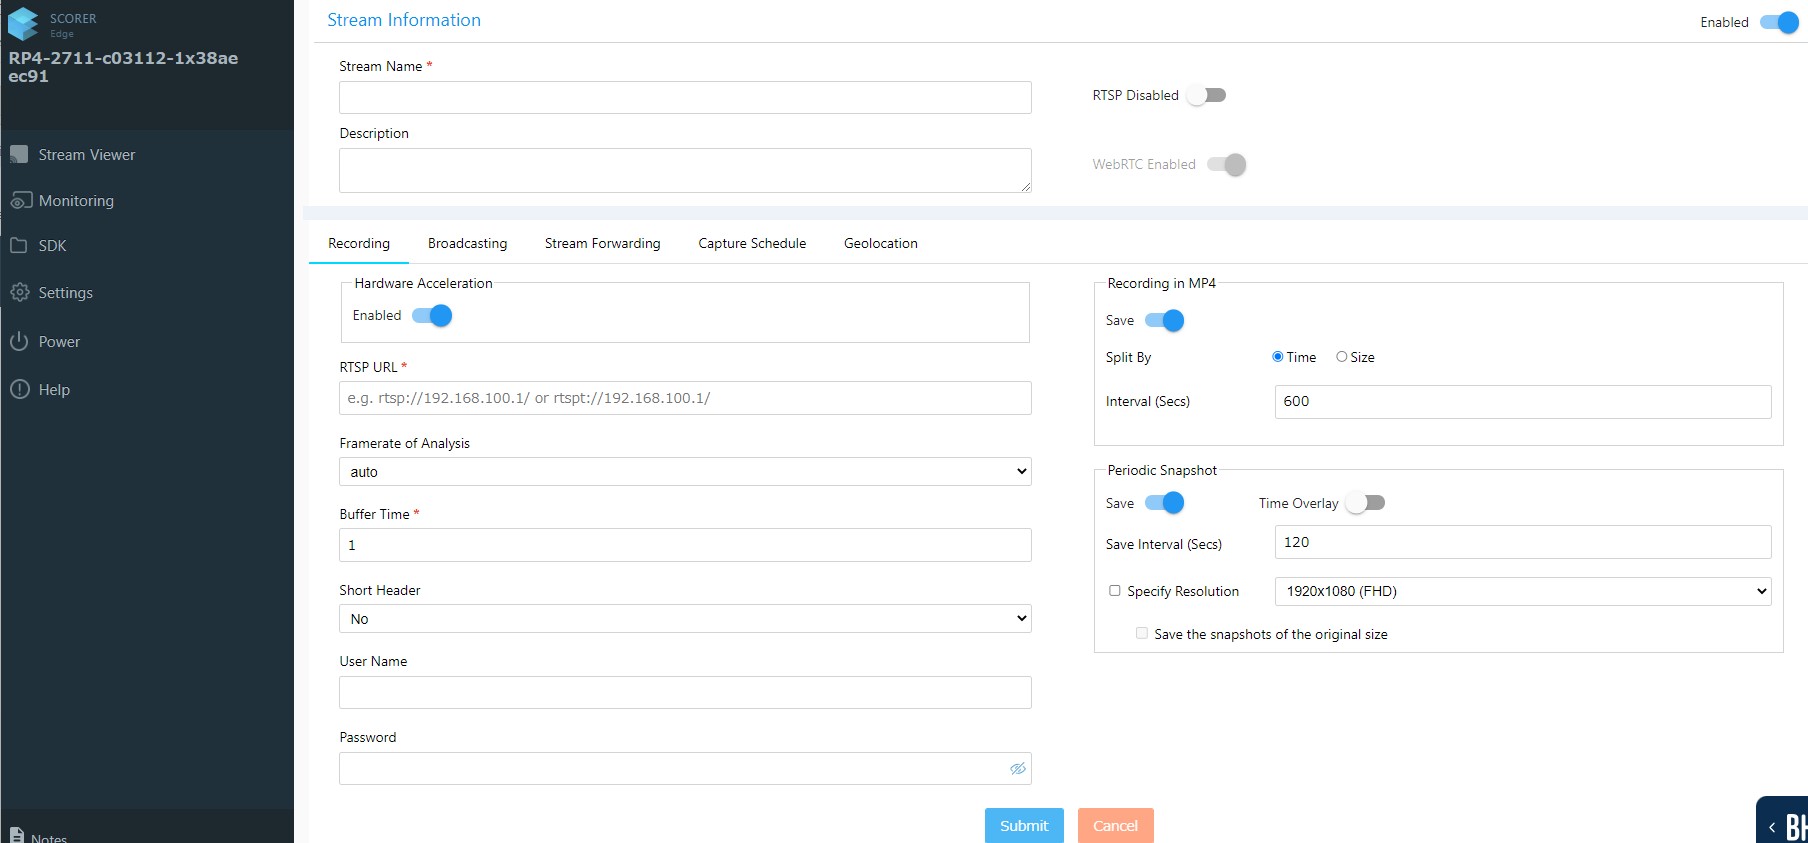Toggle Hardware Acceleration Enabled switch

[432, 316]
